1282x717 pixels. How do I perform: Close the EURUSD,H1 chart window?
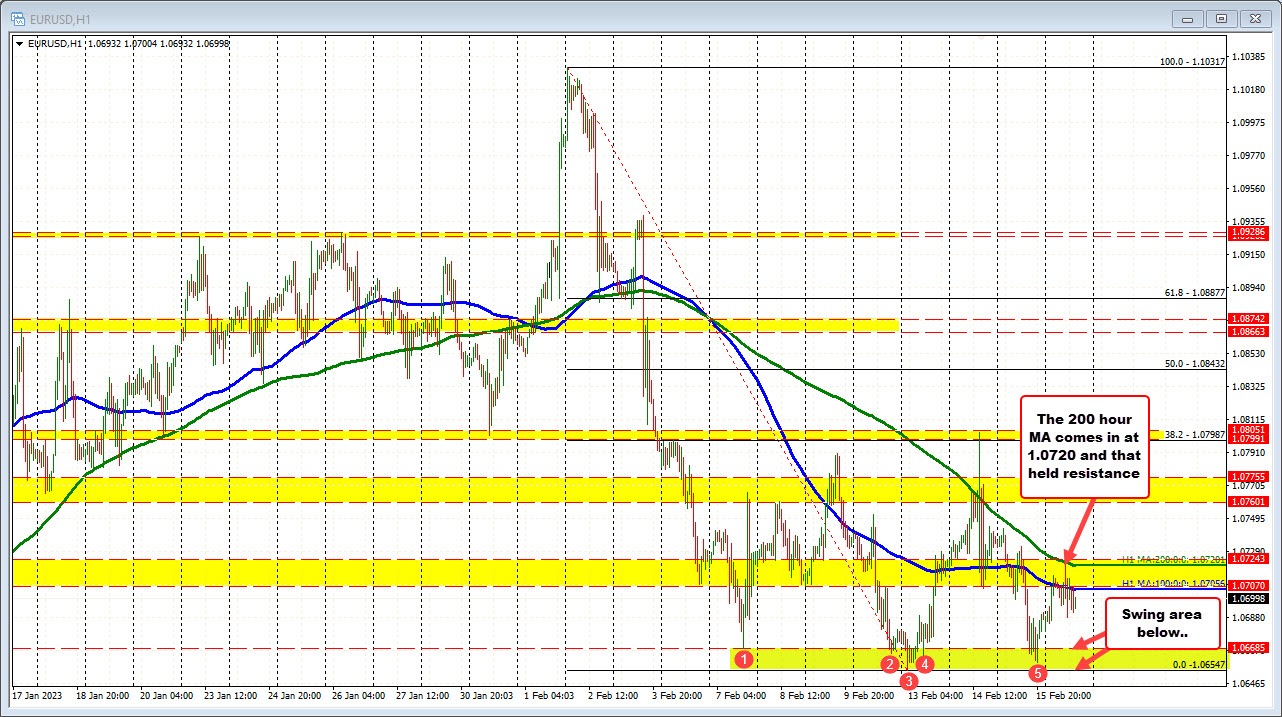[1251, 18]
